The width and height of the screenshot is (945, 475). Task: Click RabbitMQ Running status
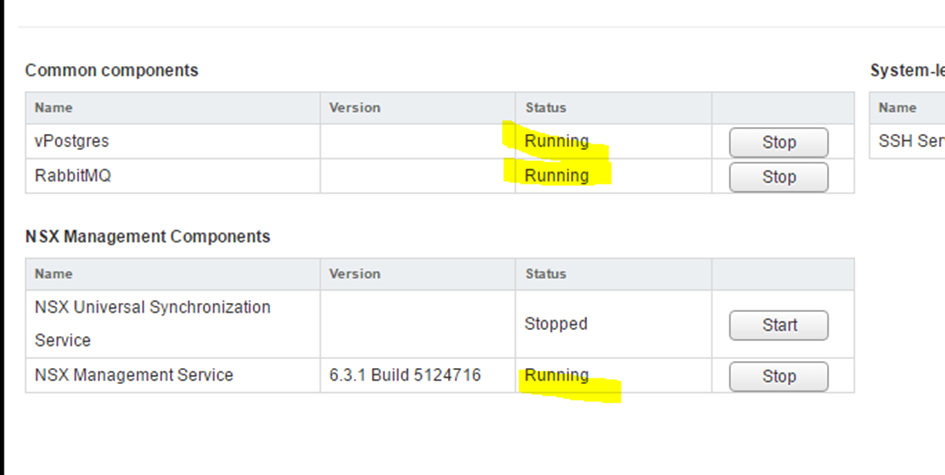point(556,175)
